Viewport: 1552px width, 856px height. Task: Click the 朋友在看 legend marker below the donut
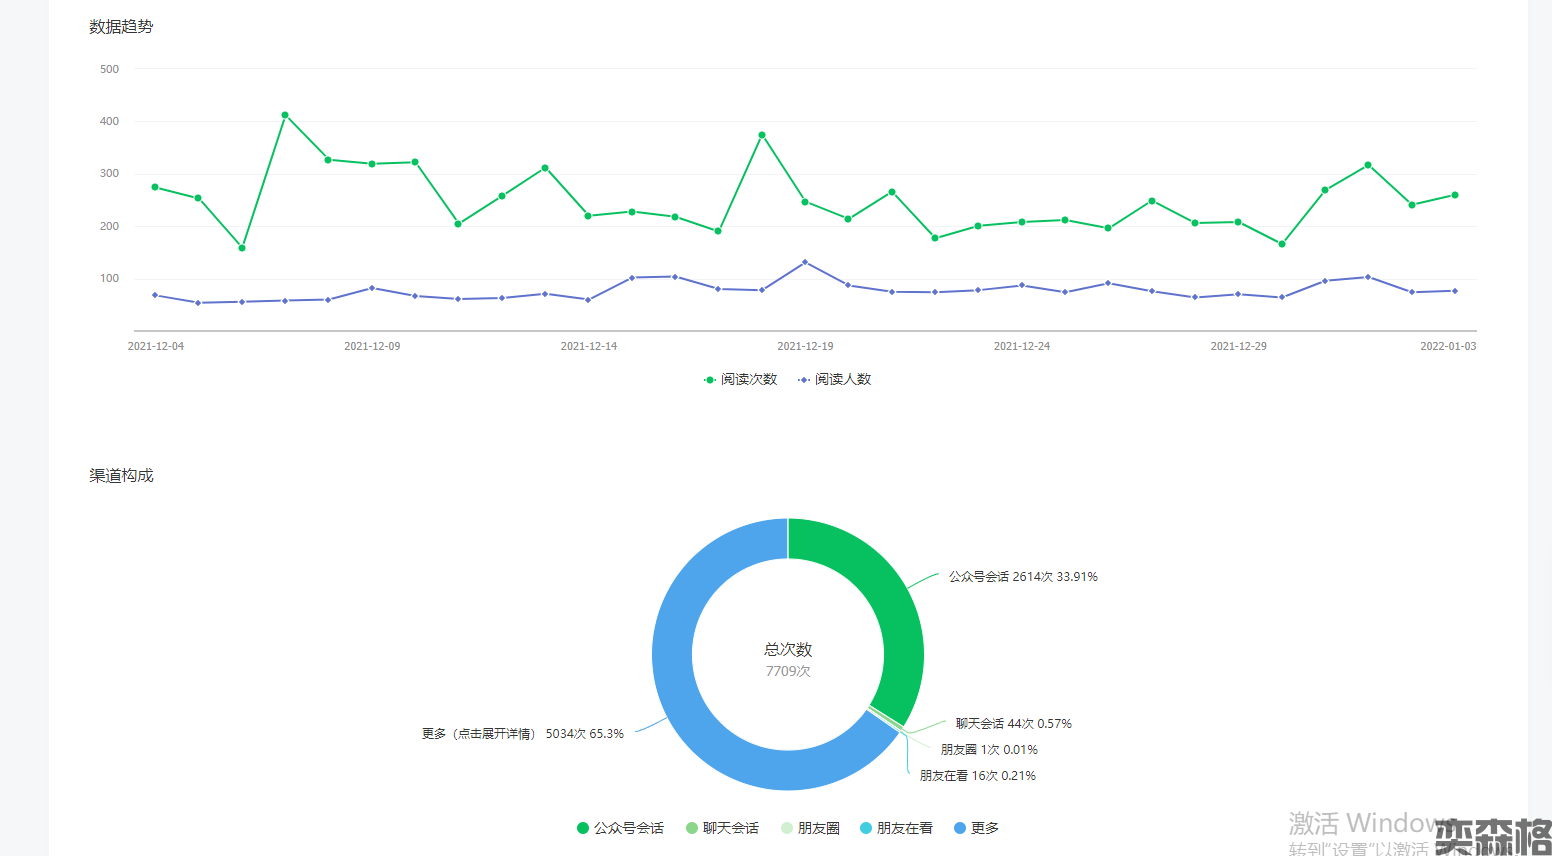coord(896,828)
